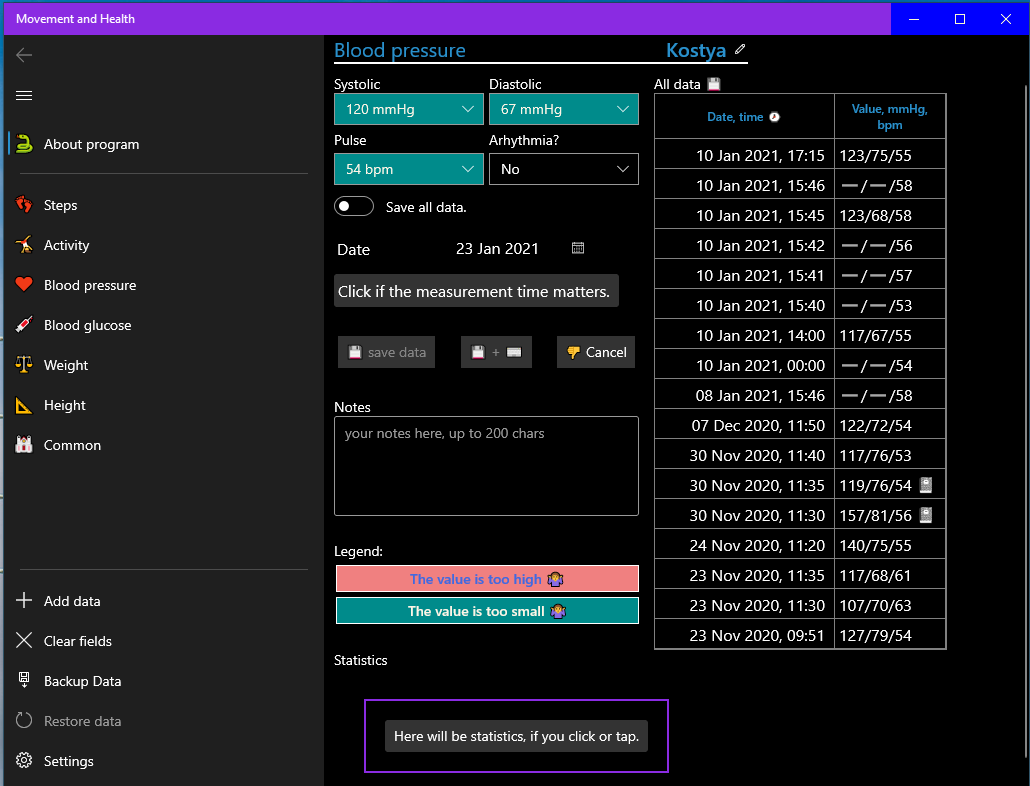1030x786 pixels.
Task: Open the calendar date picker icon
Action: coord(578,248)
